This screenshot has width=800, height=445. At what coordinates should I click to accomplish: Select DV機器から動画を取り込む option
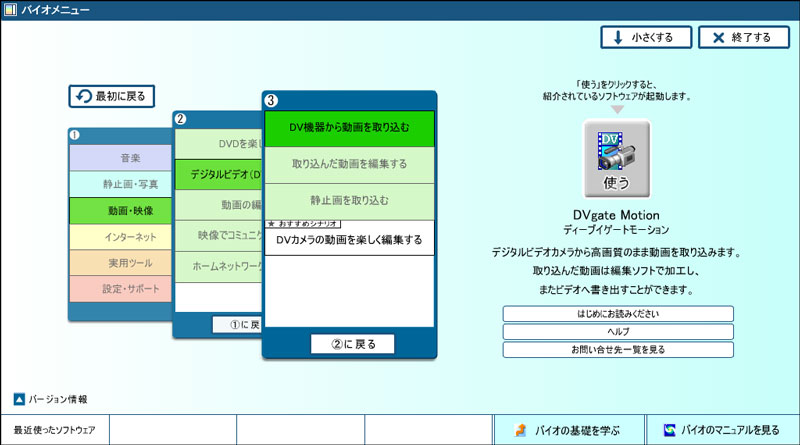pyautogui.click(x=349, y=128)
